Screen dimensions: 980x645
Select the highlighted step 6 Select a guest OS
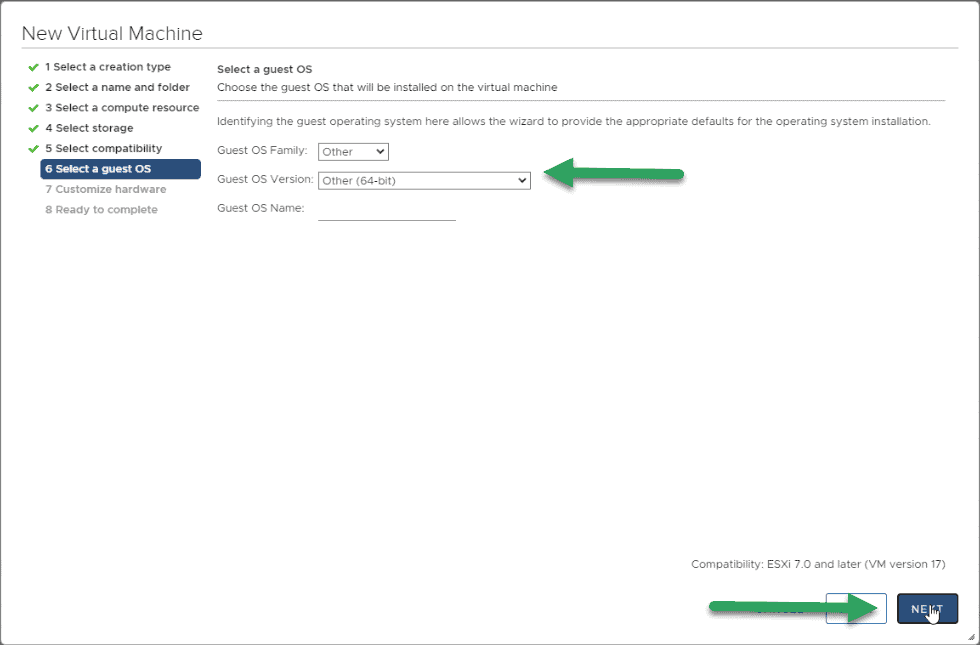coord(121,169)
